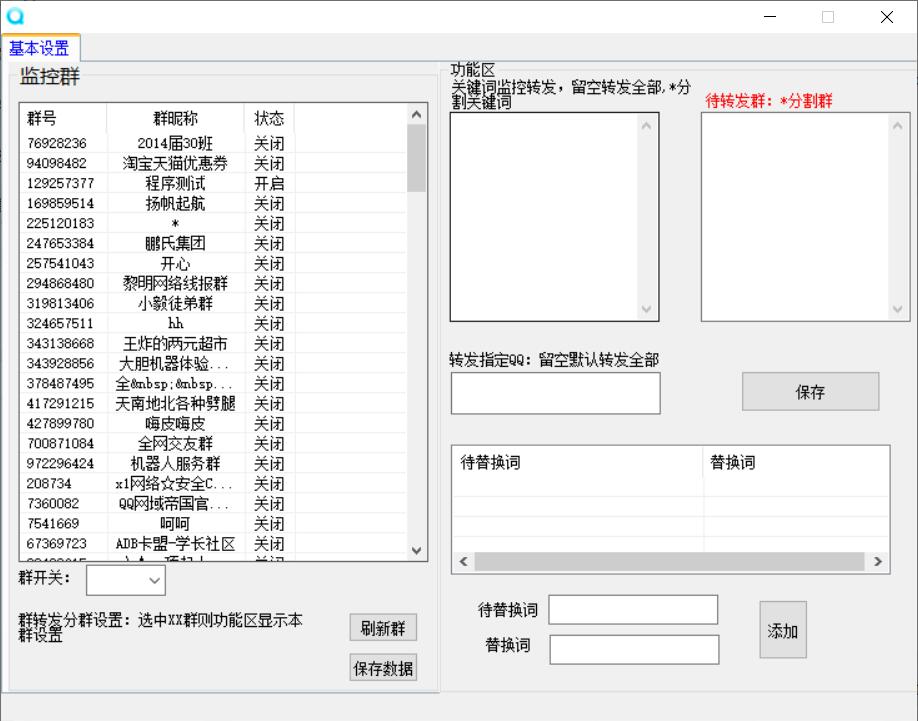This screenshot has width=918, height=721.
Task: Select row 天南地北各种劈腿
Action: (213, 403)
